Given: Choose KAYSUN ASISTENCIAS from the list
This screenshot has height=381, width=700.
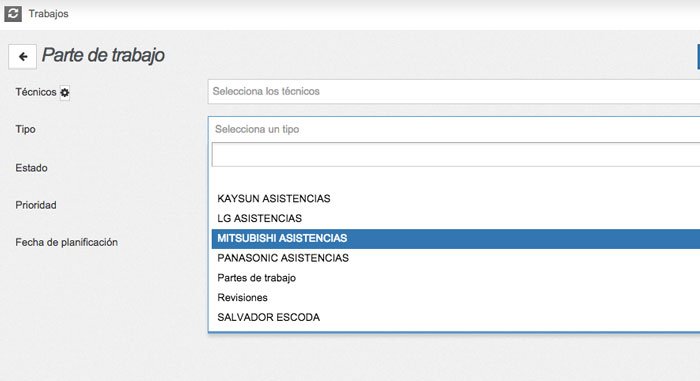Looking at the screenshot, I should click(x=456, y=198).
